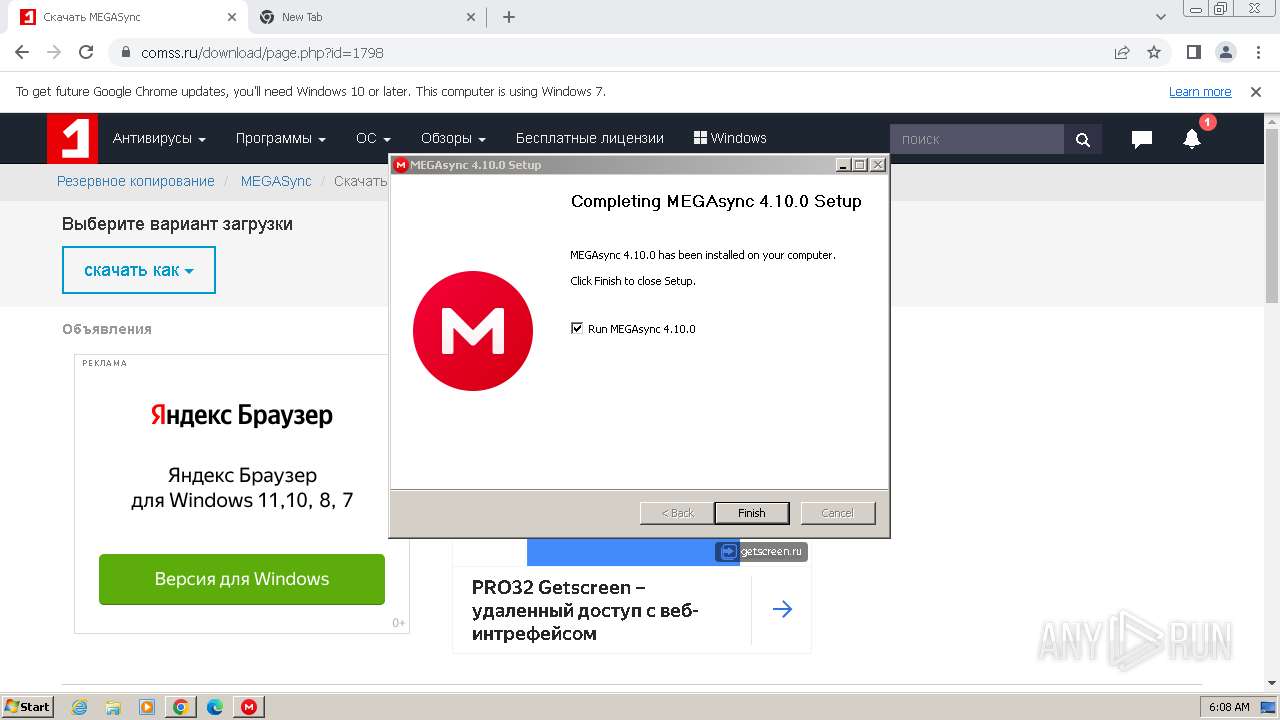Image resolution: width=1280 pixels, height=720 pixels.
Task: Click Finish in MEGAsync Setup
Action: tap(752, 513)
